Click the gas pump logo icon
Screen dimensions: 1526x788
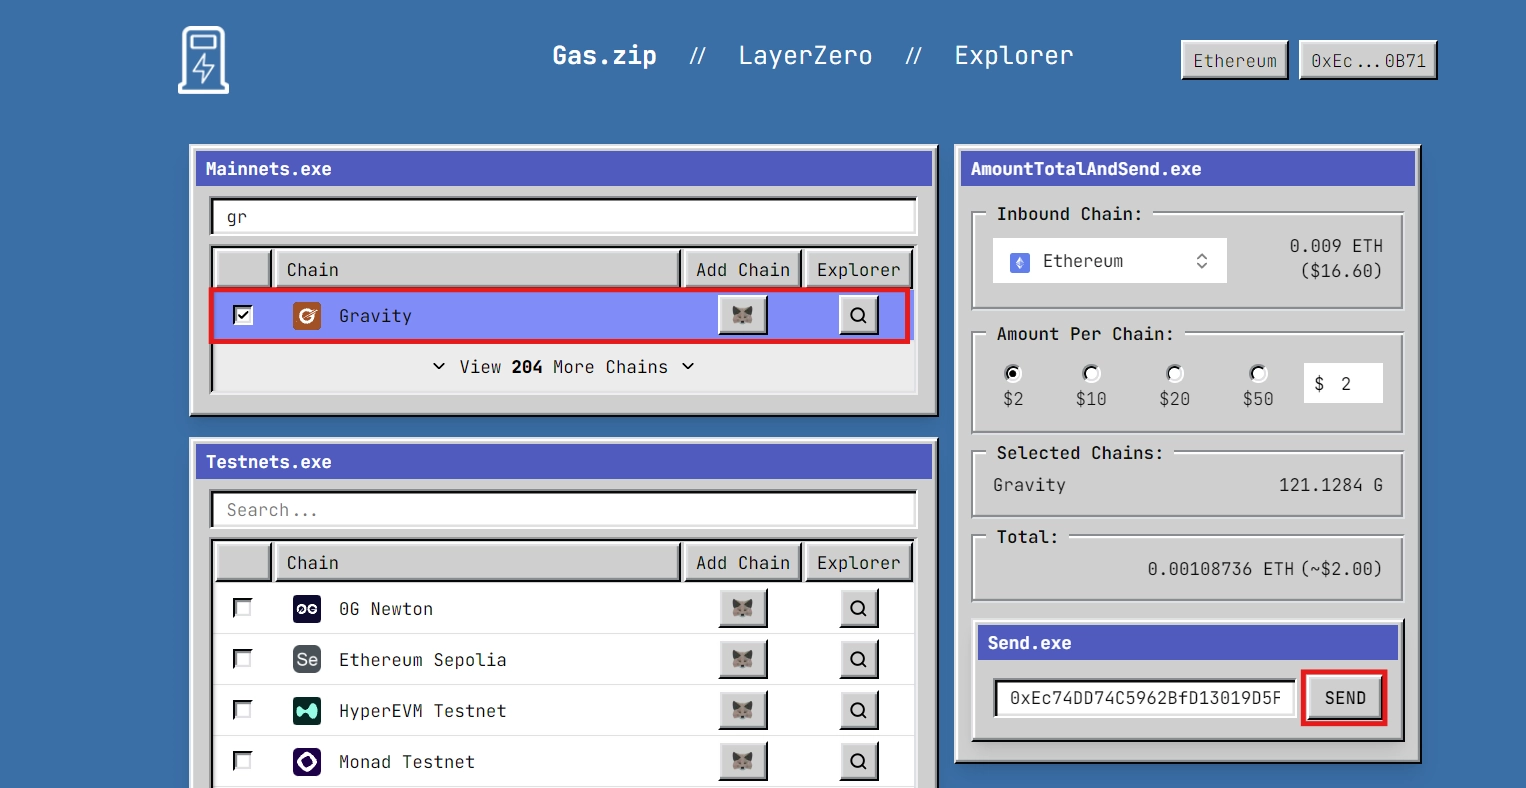click(x=203, y=60)
